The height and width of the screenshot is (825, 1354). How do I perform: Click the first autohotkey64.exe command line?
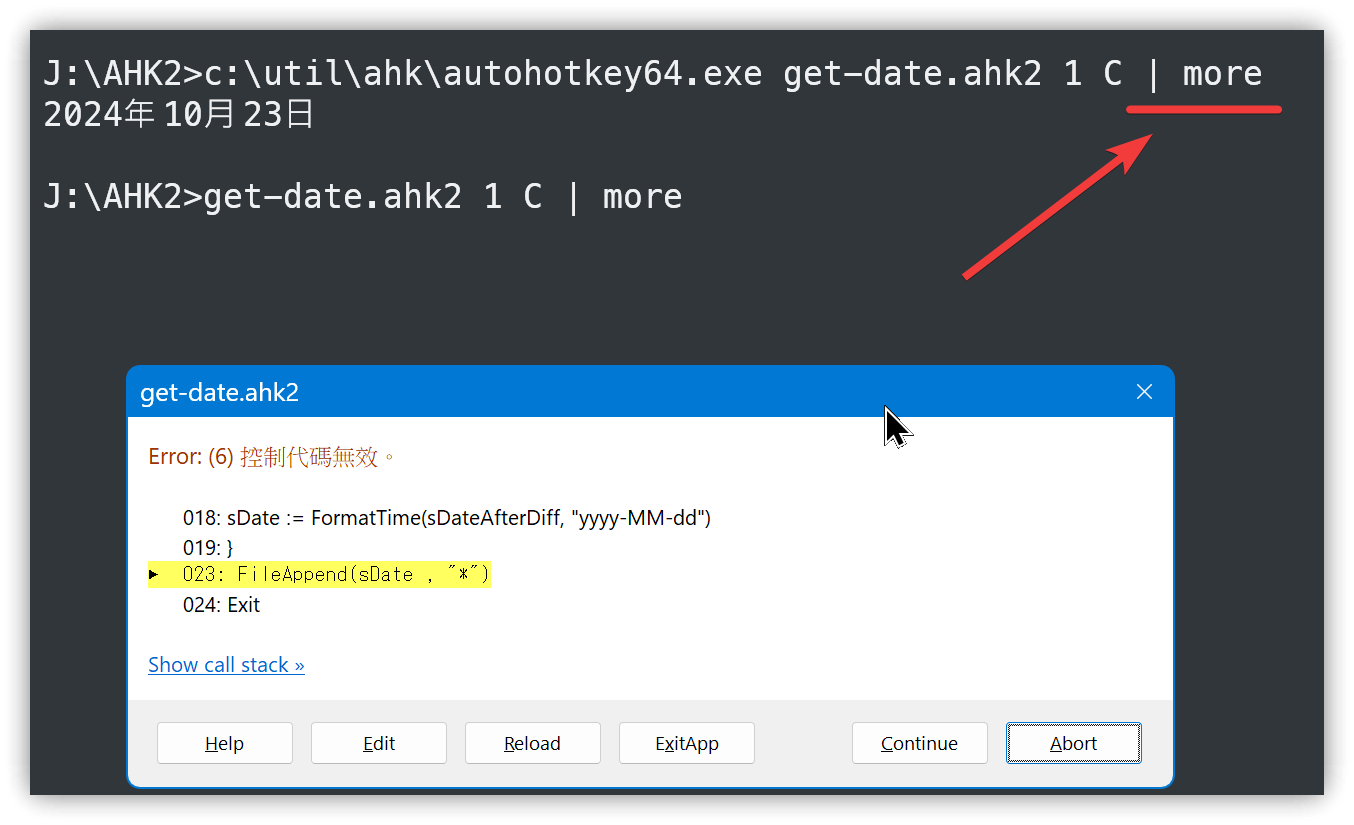point(652,73)
